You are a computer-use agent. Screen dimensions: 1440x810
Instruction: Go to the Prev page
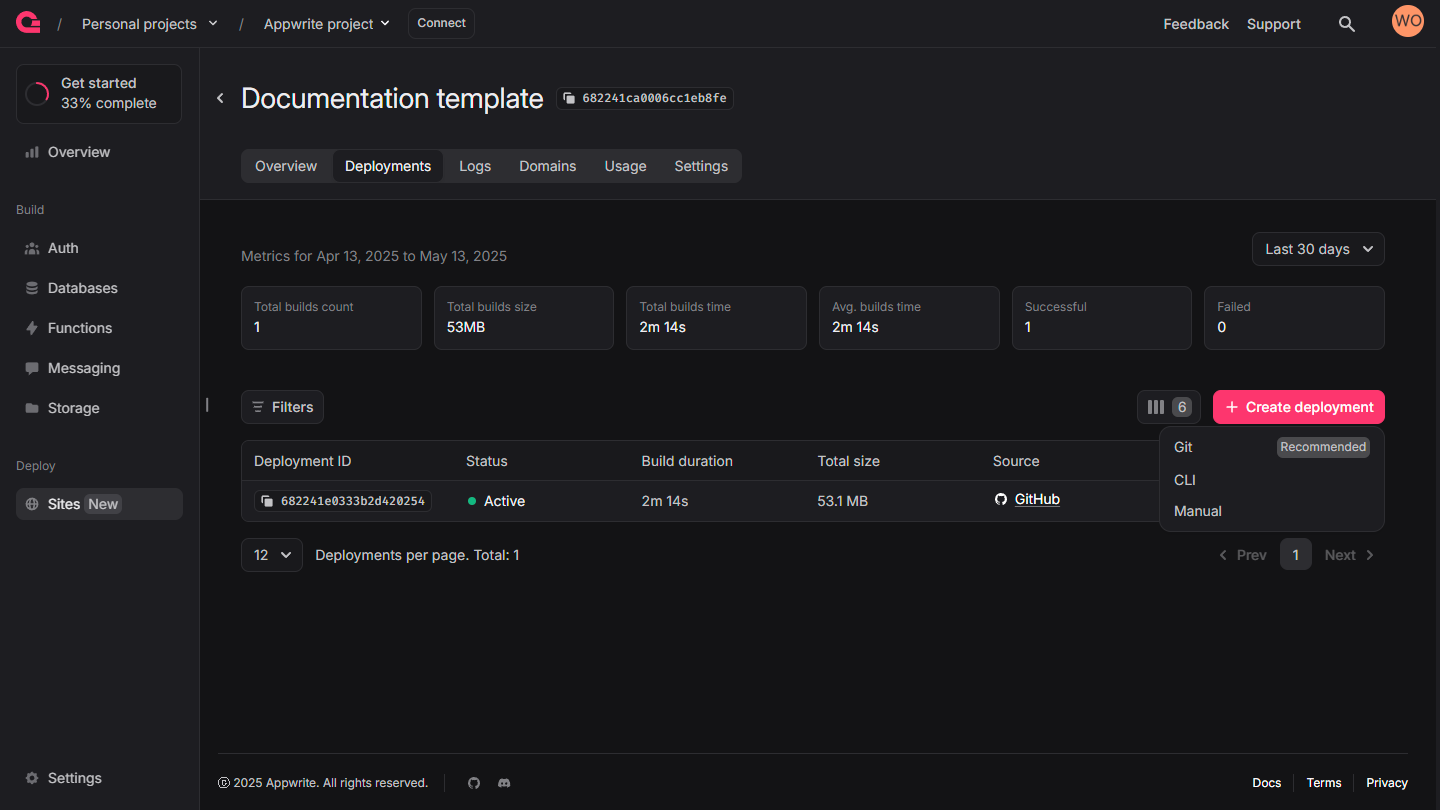[1242, 555]
